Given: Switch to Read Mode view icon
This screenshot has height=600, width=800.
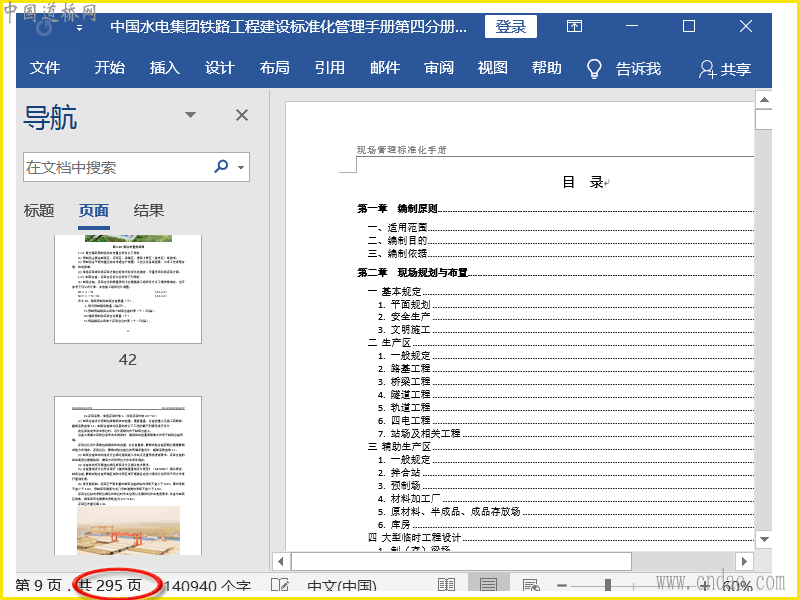Looking at the screenshot, I should (x=446, y=585).
